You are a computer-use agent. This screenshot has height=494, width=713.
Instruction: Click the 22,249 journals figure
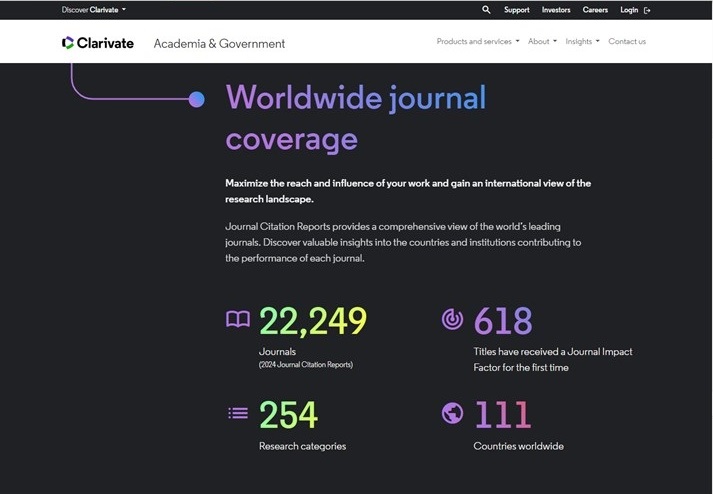pyautogui.click(x=313, y=321)
